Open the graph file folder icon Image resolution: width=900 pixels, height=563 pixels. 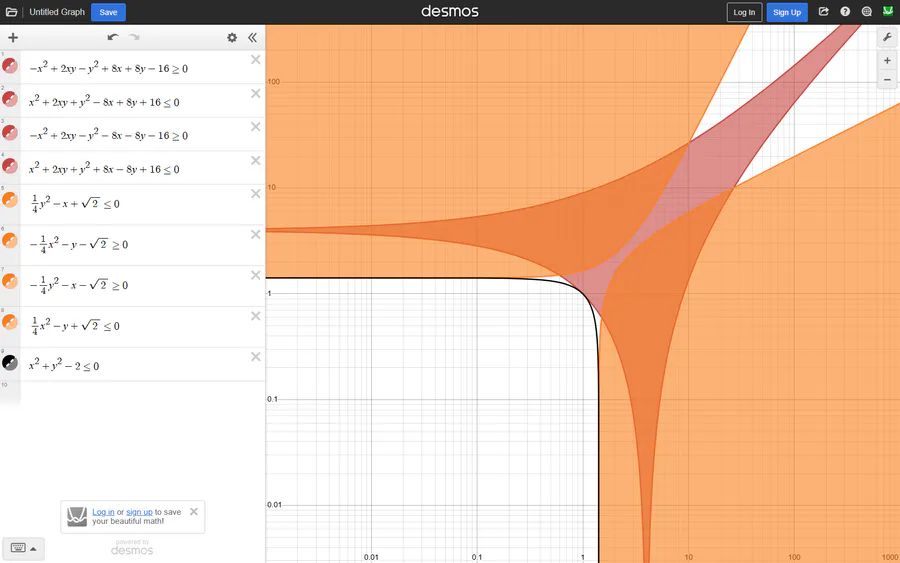[x=11, y=12]
